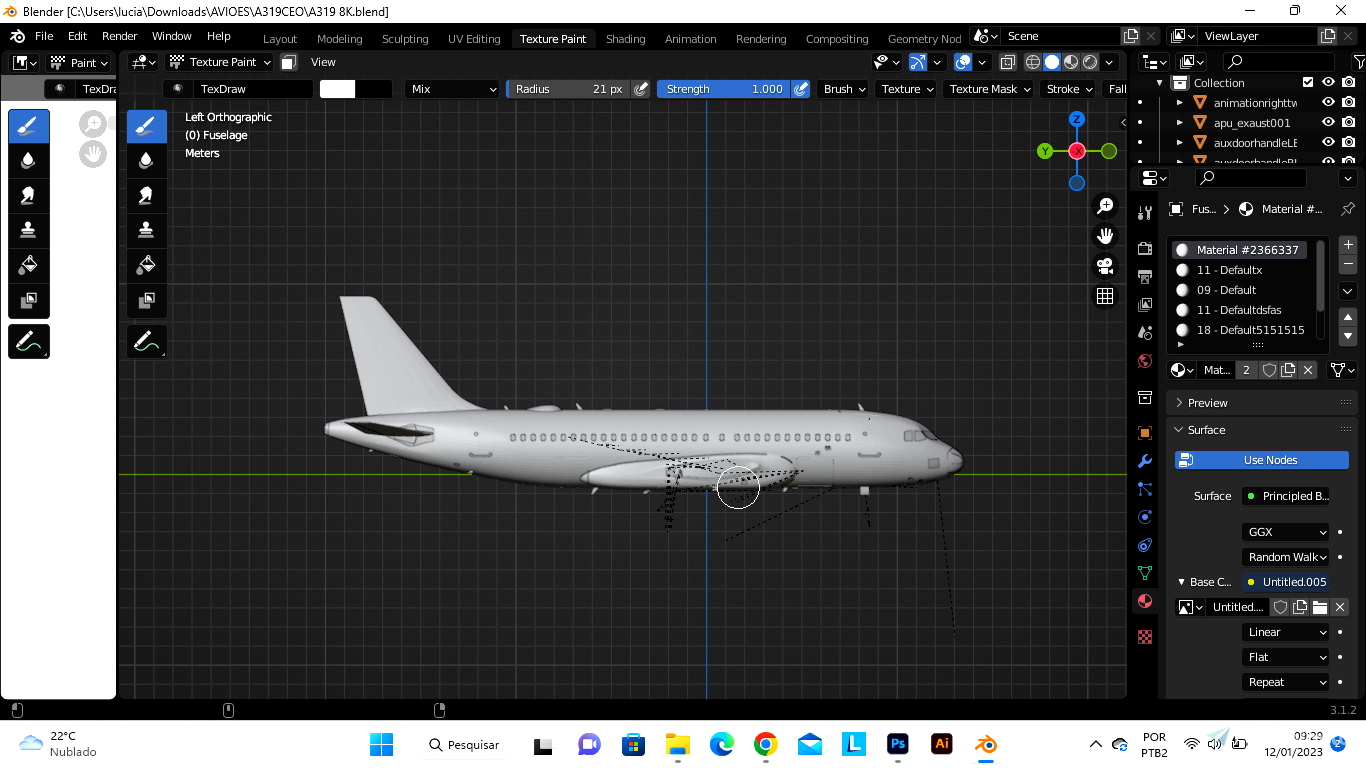1366x768 pixels.
Task: Uncheck the Collection exclude checkbox
Action: point(1308,83)
